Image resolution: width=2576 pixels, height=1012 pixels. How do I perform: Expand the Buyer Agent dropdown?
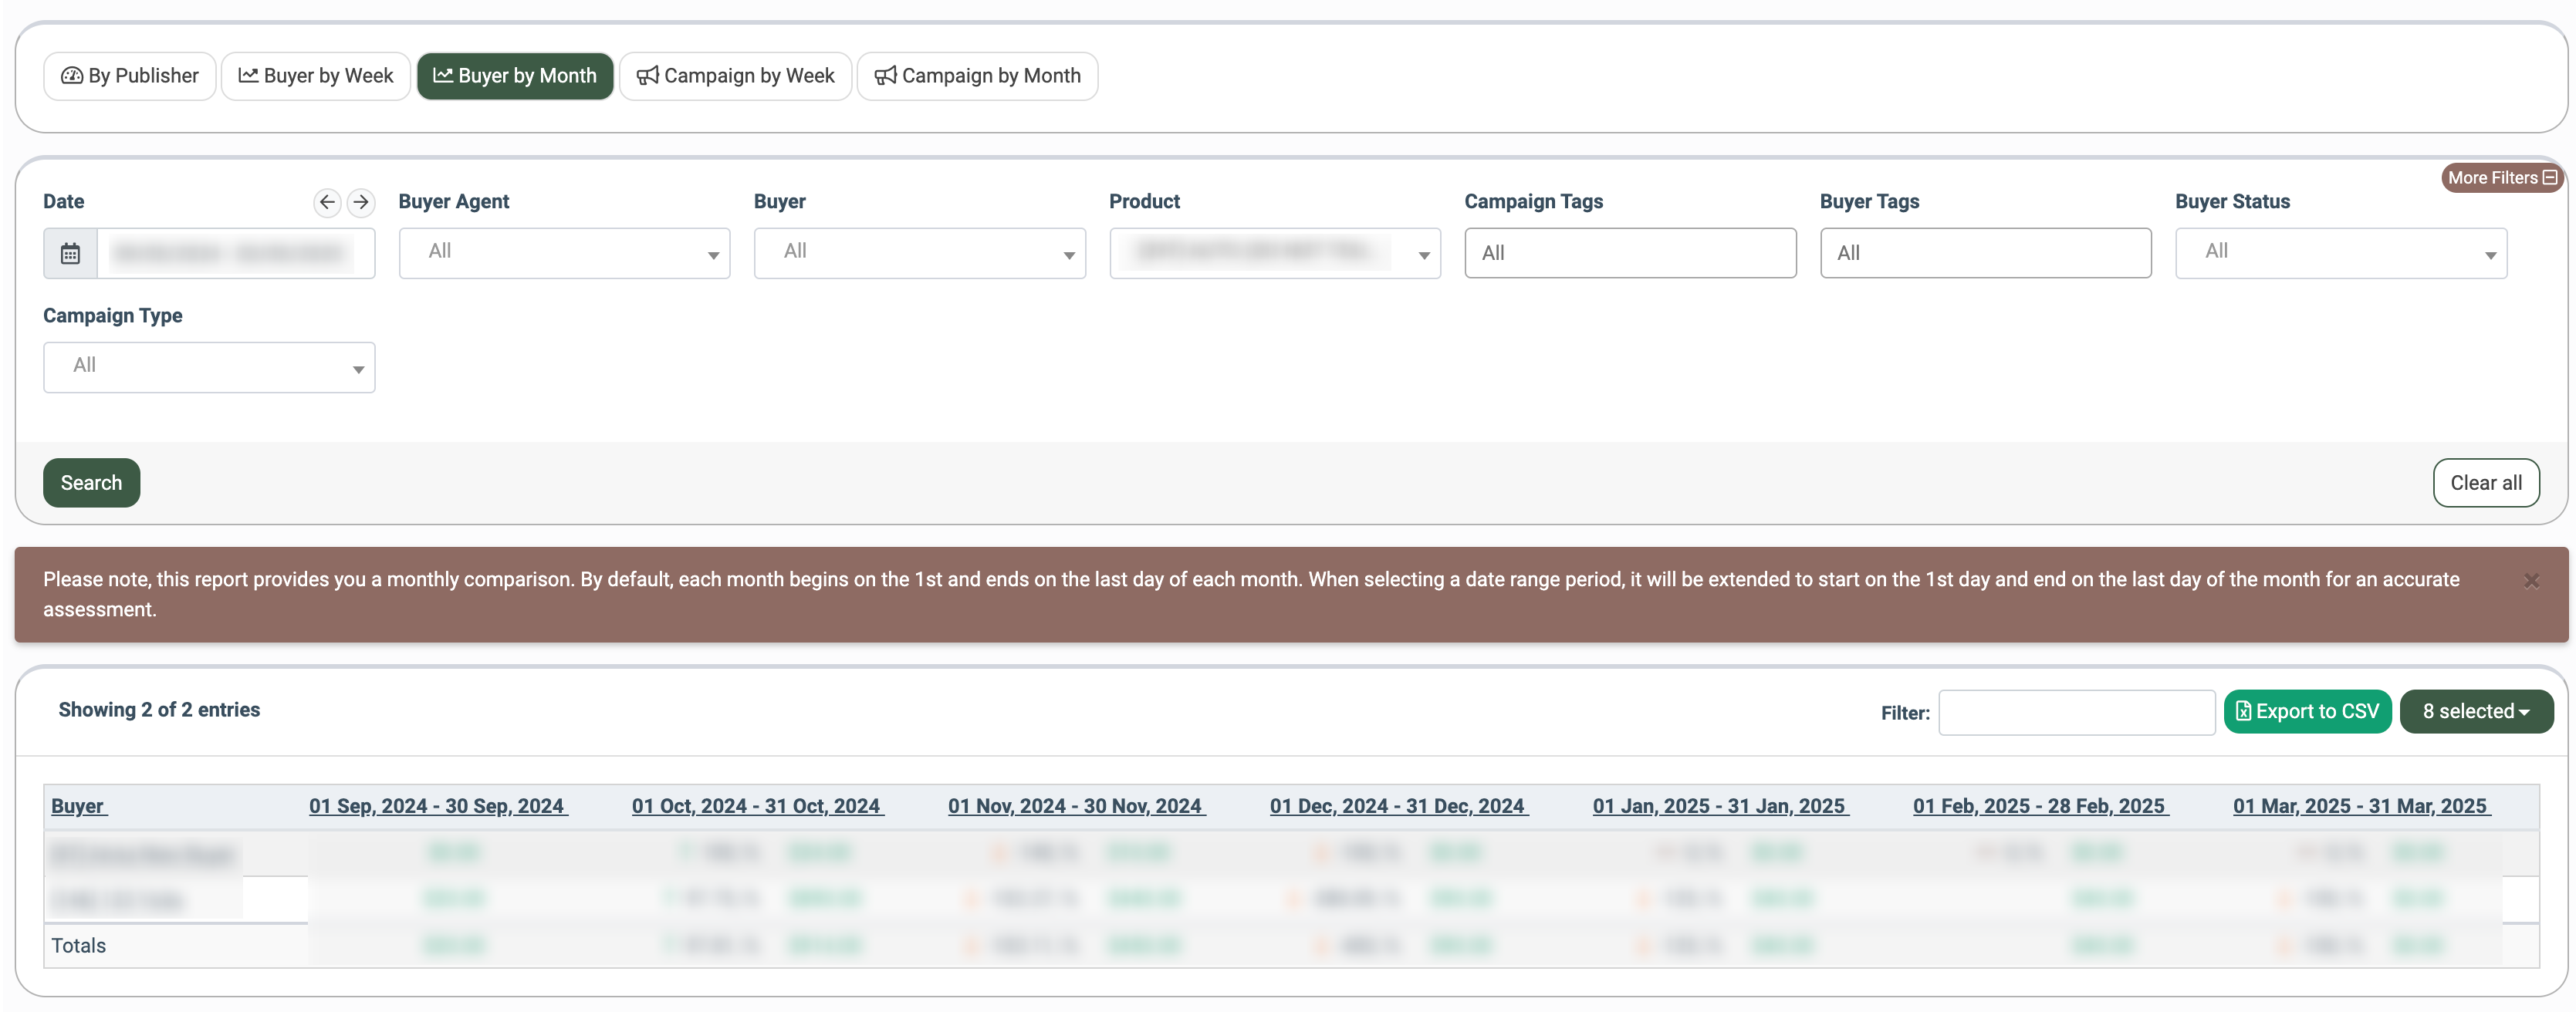(x=564, y=253)
